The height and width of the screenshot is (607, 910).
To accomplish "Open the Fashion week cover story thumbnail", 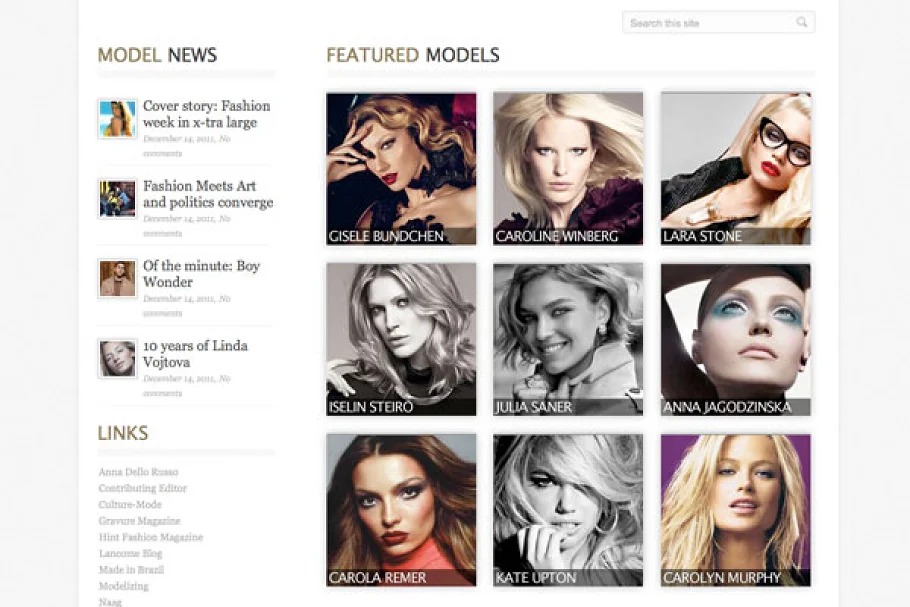I will (x=117, y=118).
